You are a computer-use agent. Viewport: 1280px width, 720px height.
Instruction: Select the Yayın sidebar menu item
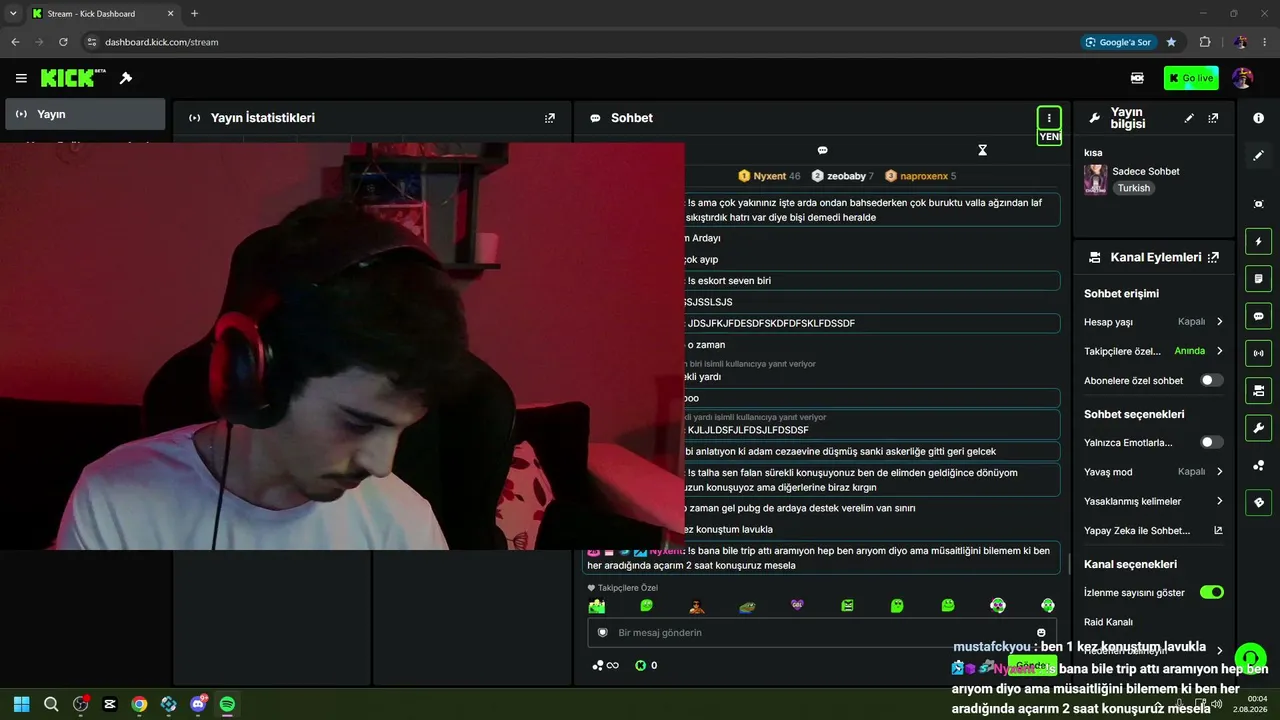pyautogui.click(x=85, y=114)
